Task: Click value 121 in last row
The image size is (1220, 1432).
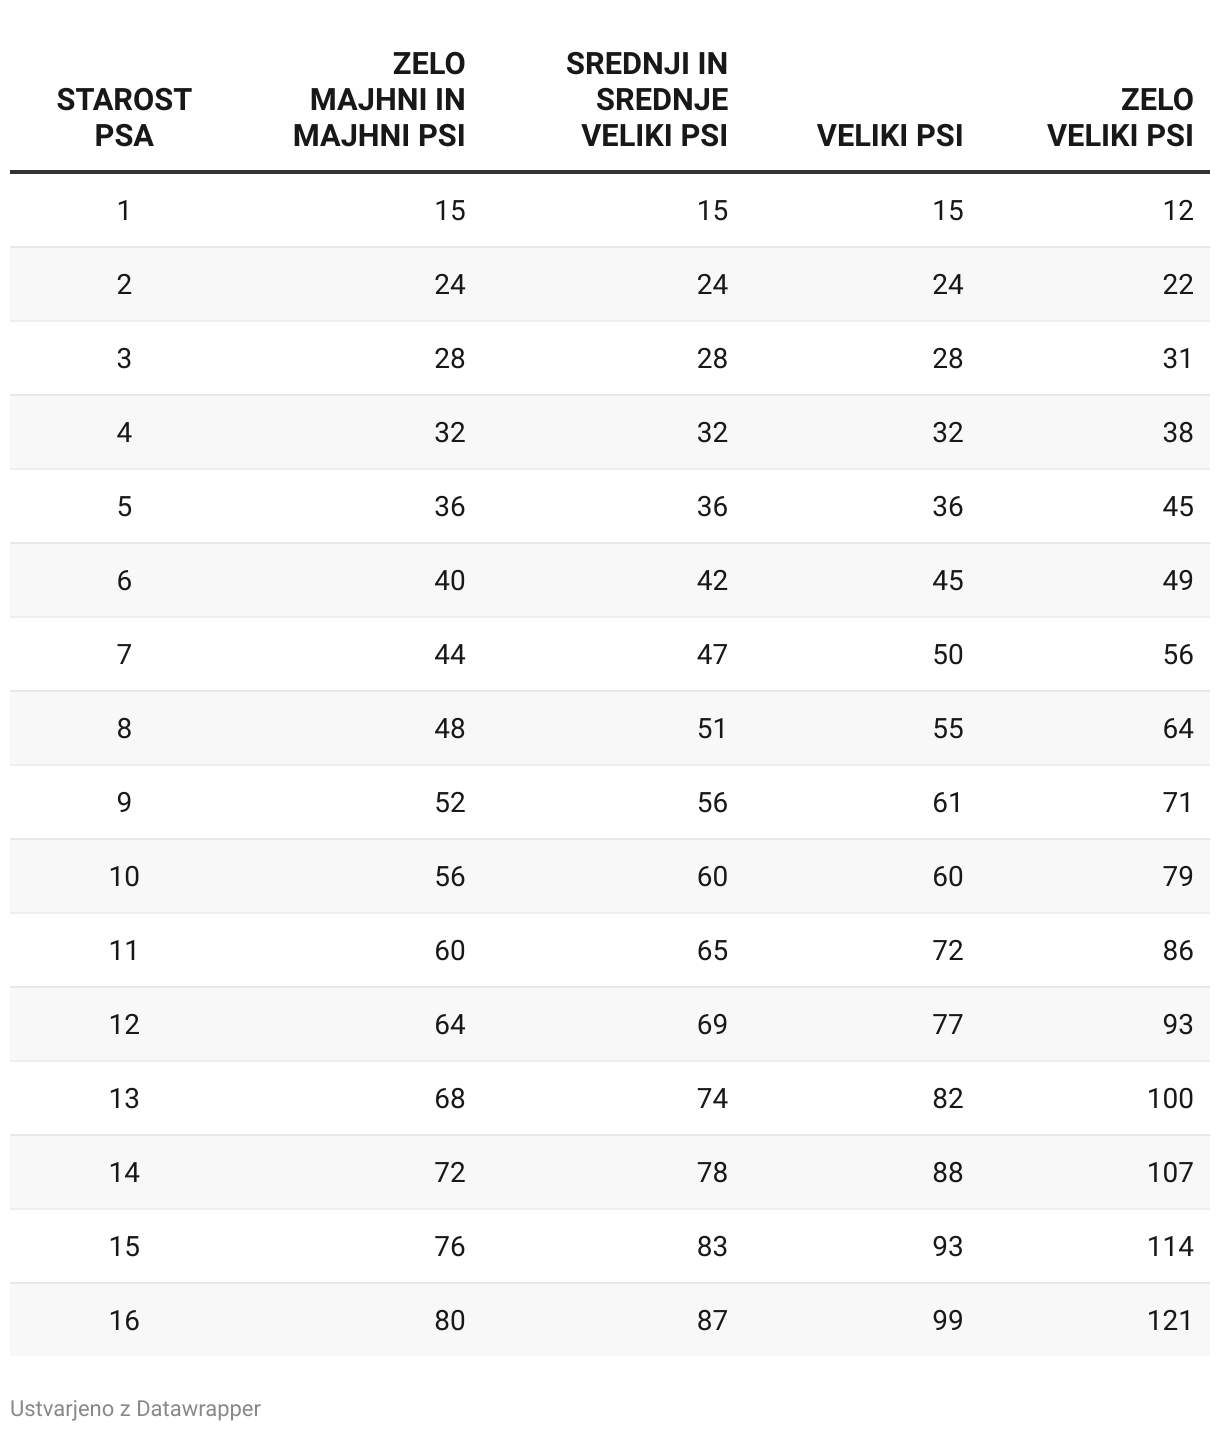Action: tap(1170, 1320)
